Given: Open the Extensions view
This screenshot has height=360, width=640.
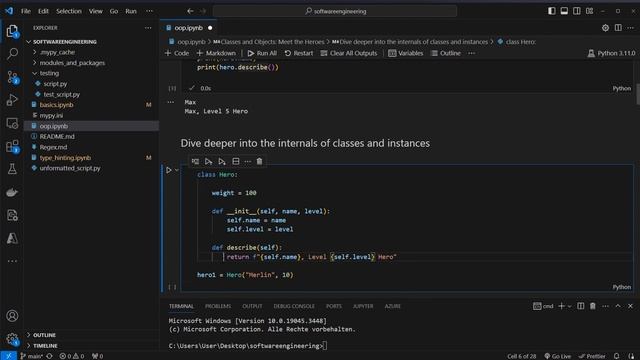Looking at the screenshot, I should [12, 146].
